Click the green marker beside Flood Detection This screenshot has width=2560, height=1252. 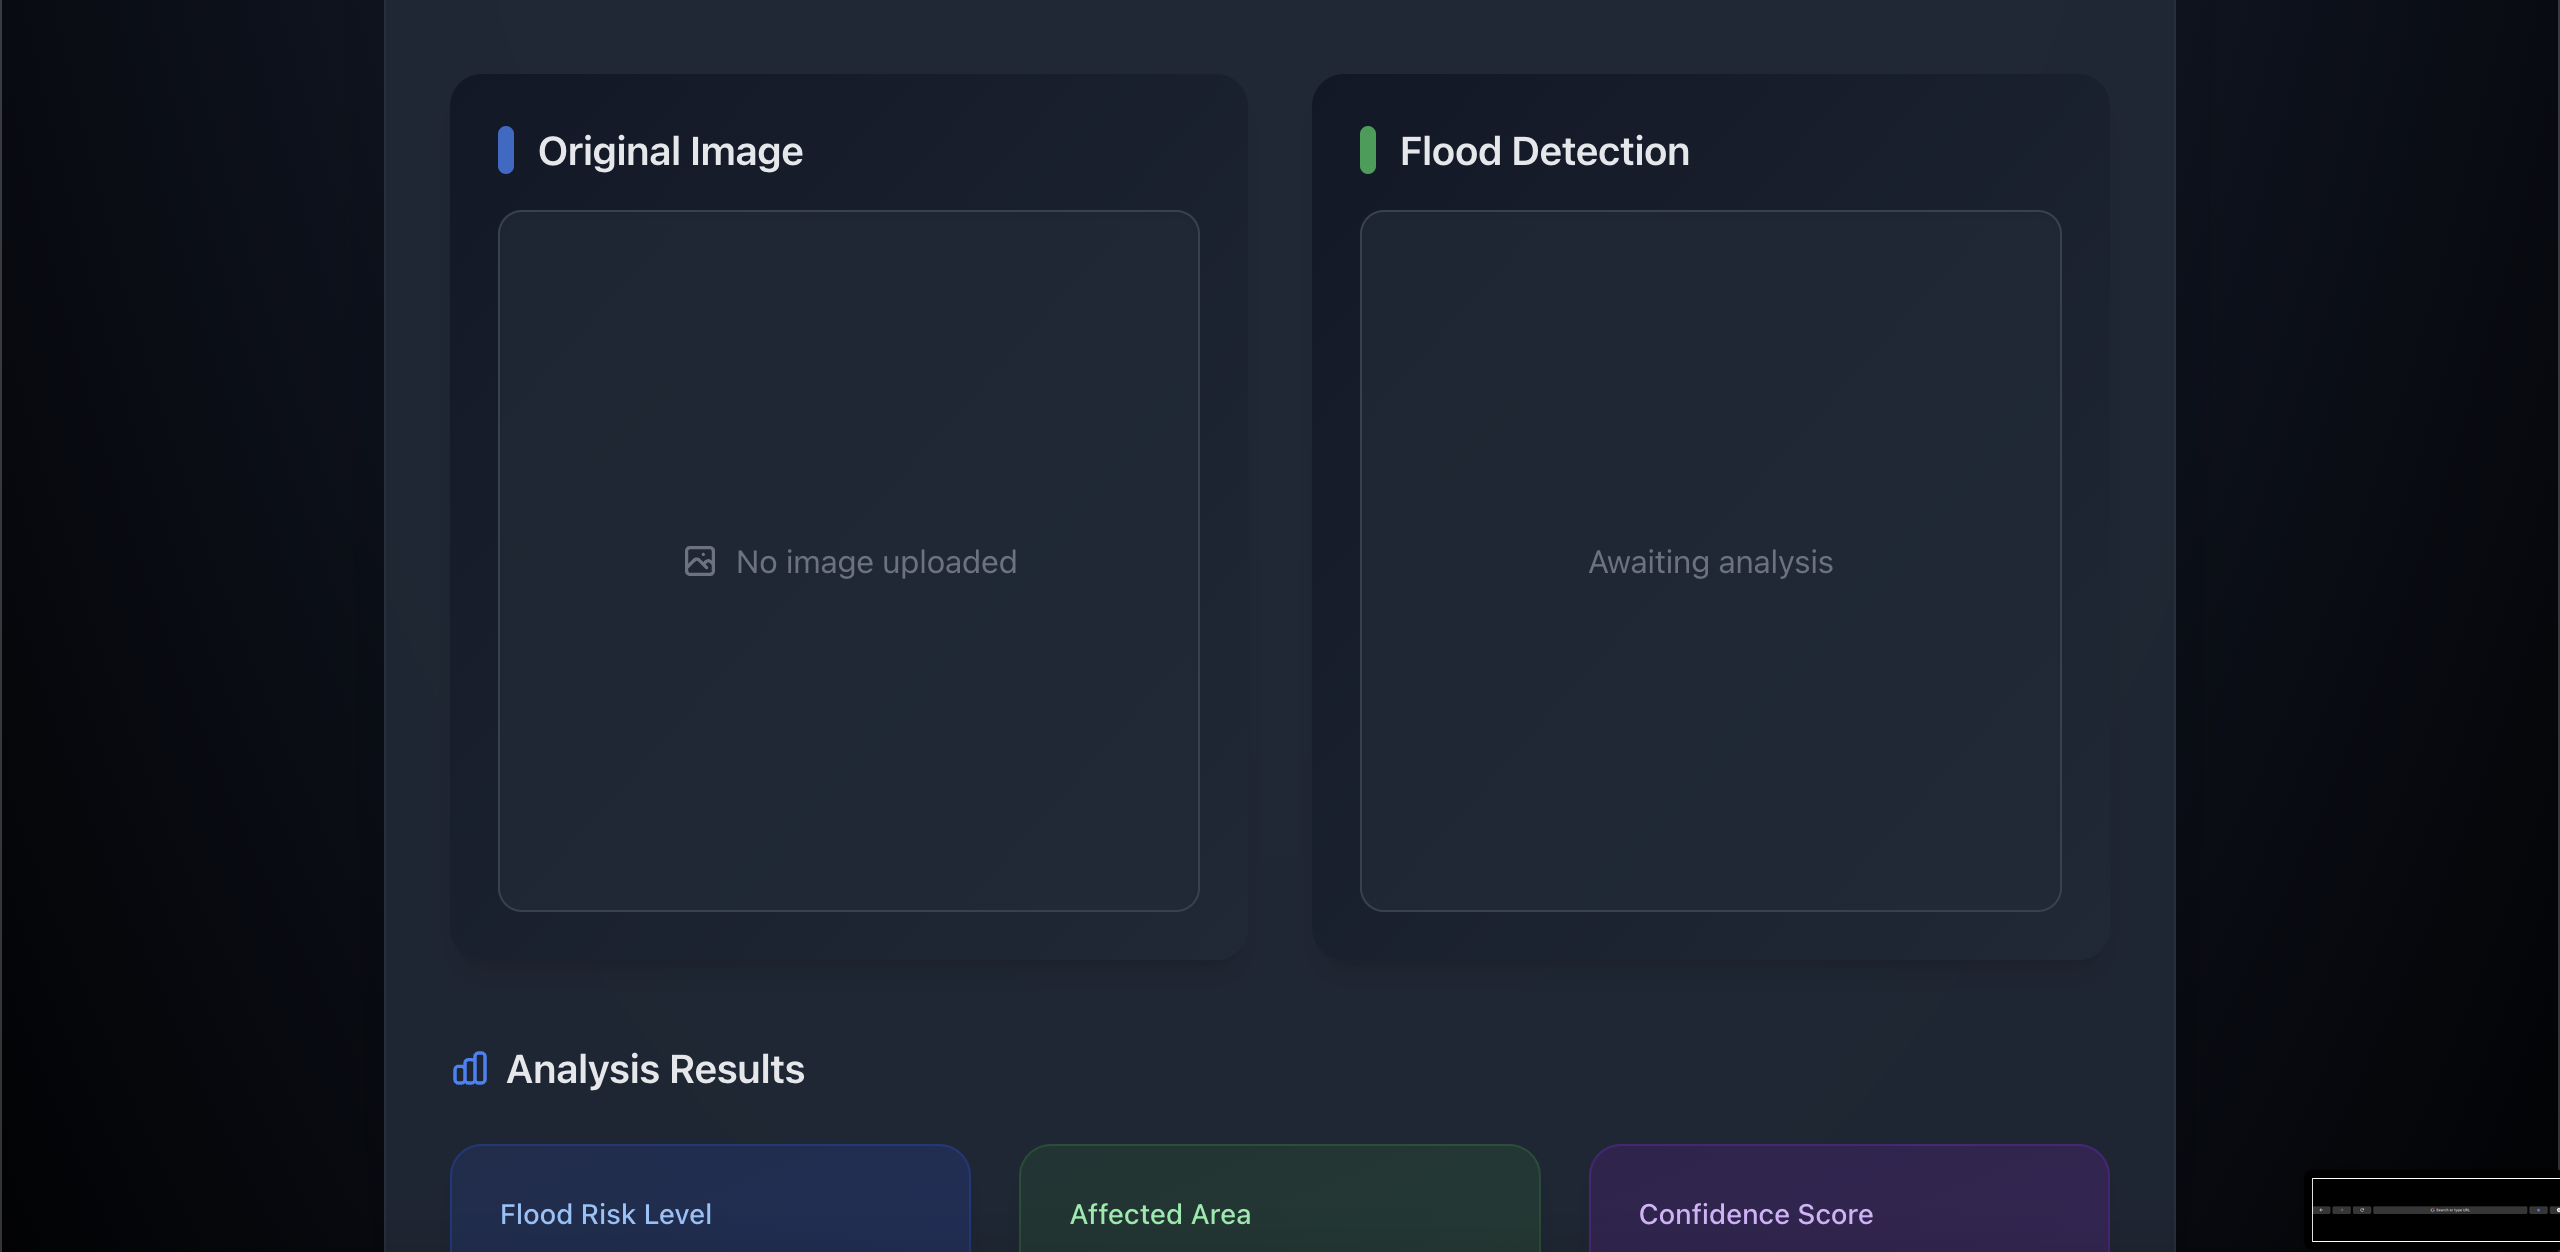(1368, 150)
